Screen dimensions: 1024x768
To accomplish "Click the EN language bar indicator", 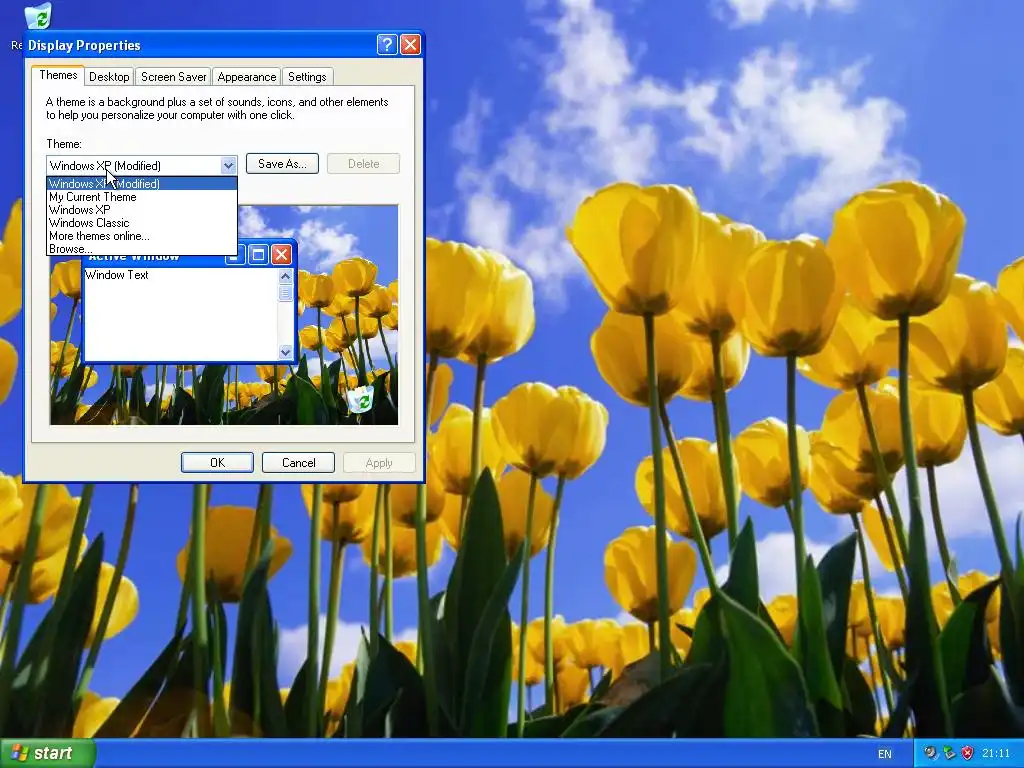I will point(884,754).
